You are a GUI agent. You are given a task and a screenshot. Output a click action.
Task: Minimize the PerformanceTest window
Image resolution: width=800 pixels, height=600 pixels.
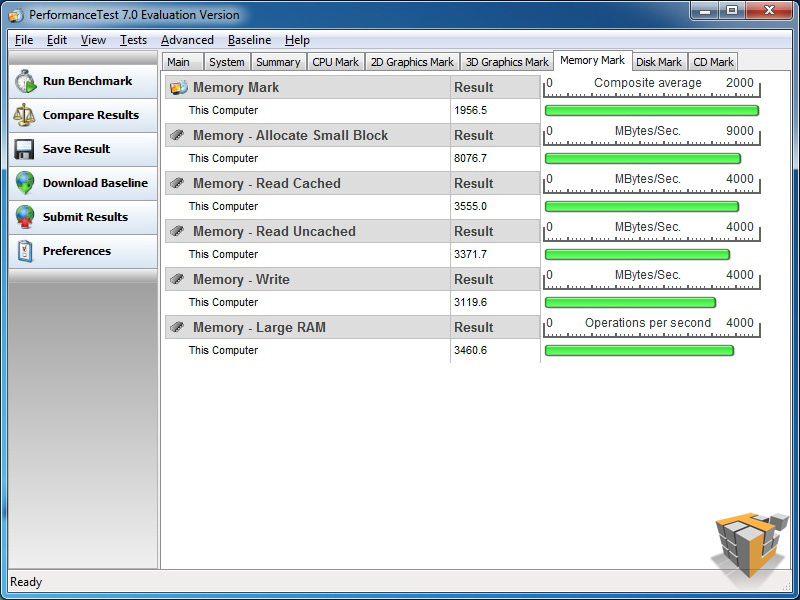click(x=705, y=11)
